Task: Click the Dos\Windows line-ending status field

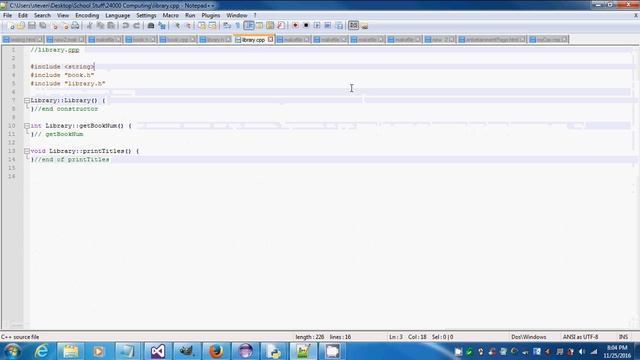Action: pos(529,337)
